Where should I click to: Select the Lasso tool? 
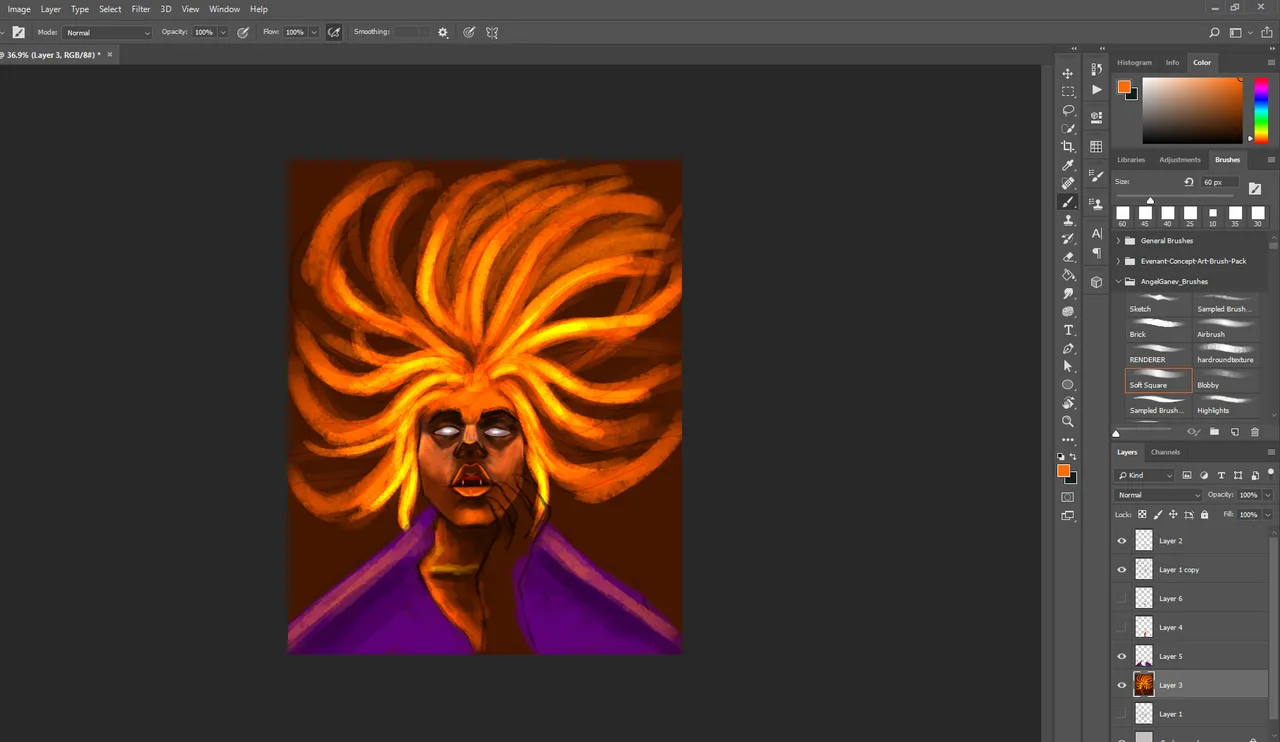[x=1068, y=110]
